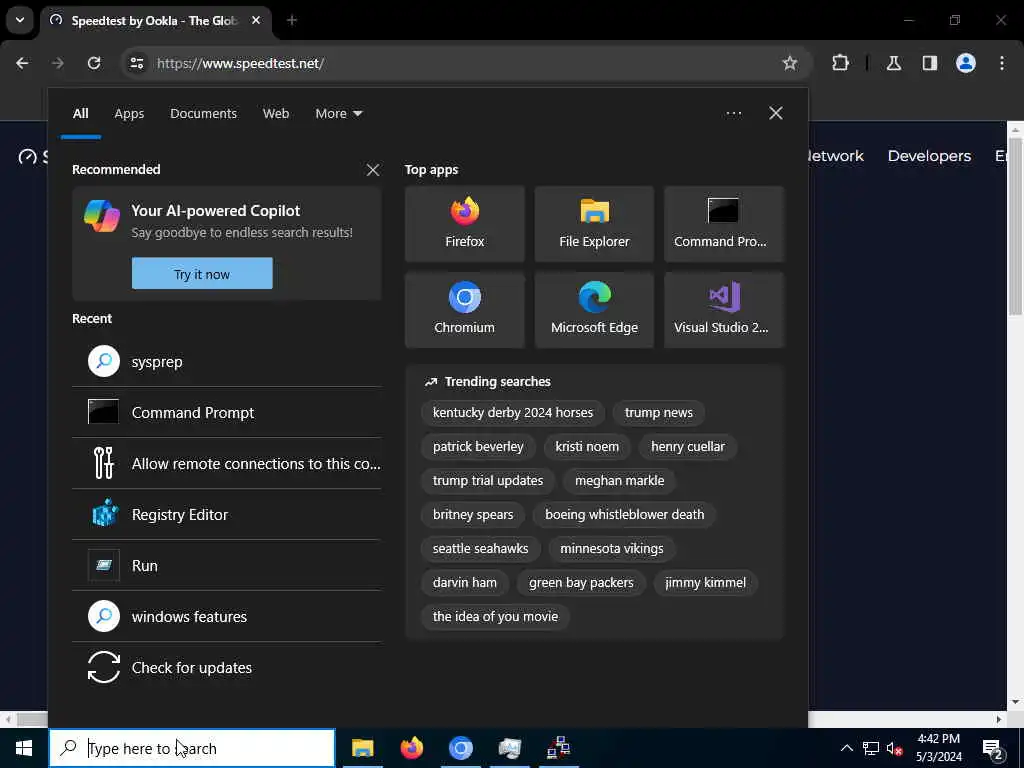Open Command Prompt from Recent list
Viewport: 1024px width, 768px height.
(227, 413)
